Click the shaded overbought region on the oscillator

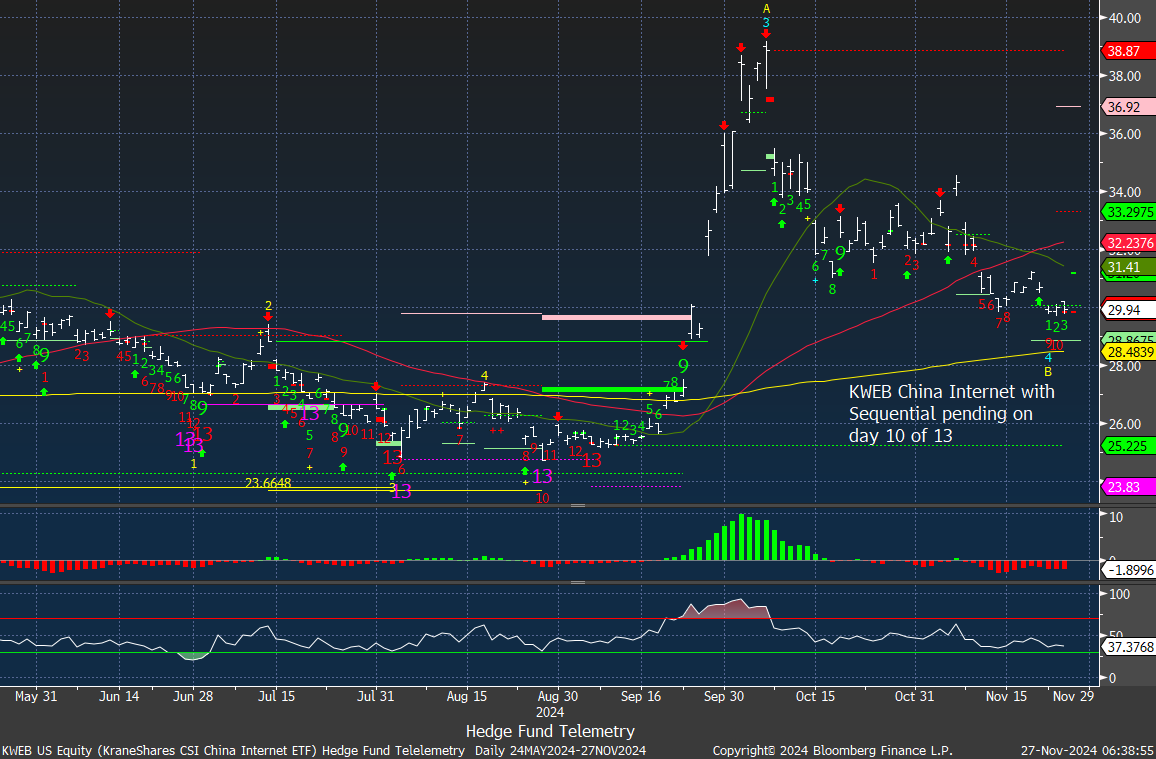coord(724,610)
